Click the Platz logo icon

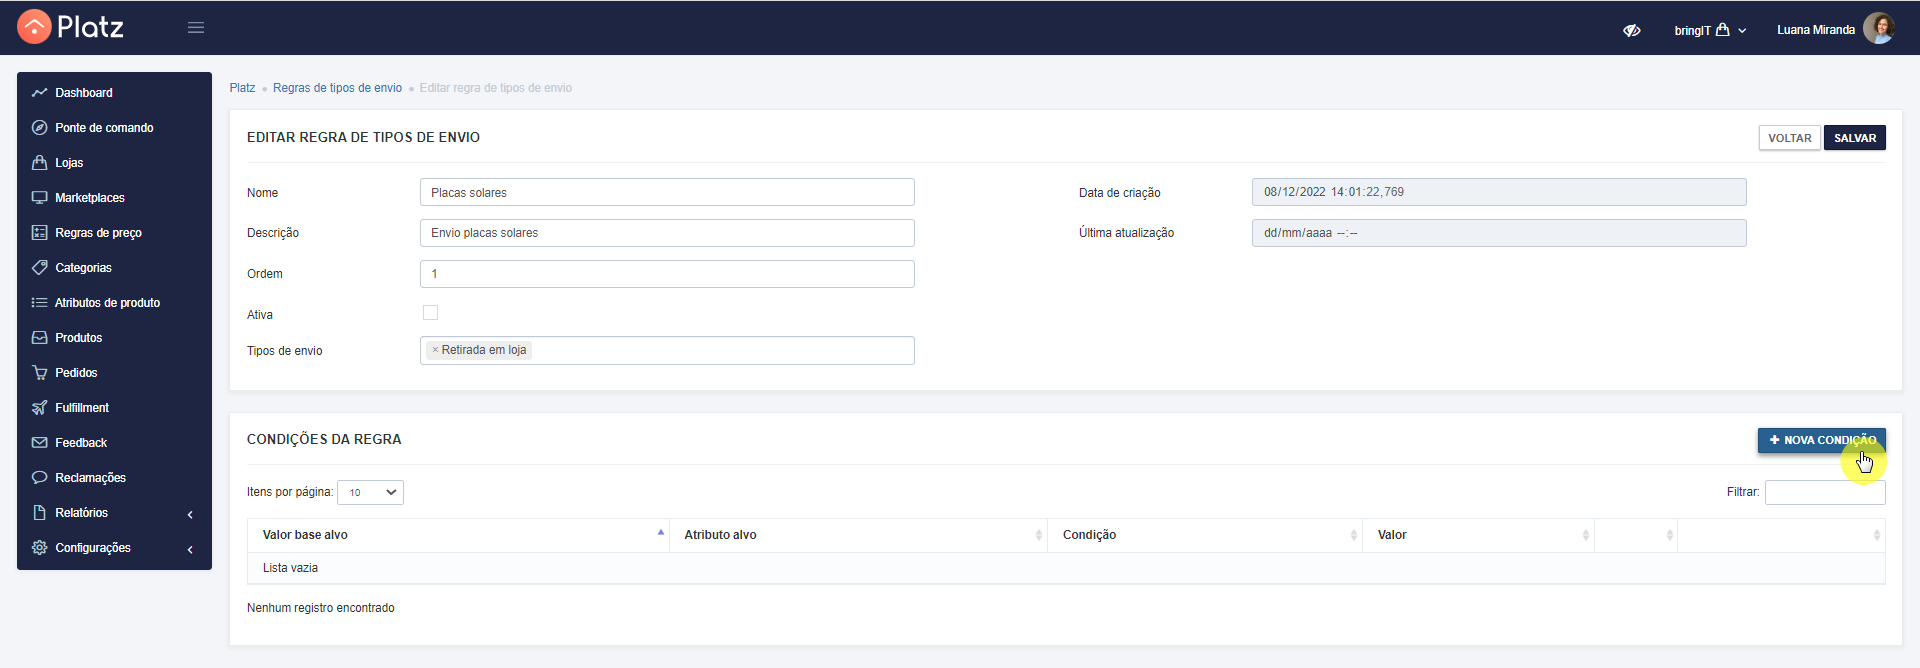click(x=34, y=27)
